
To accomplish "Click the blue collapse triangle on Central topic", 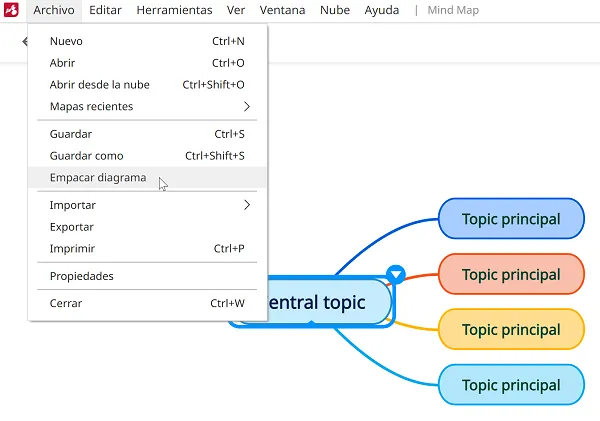I will (396, 274).
